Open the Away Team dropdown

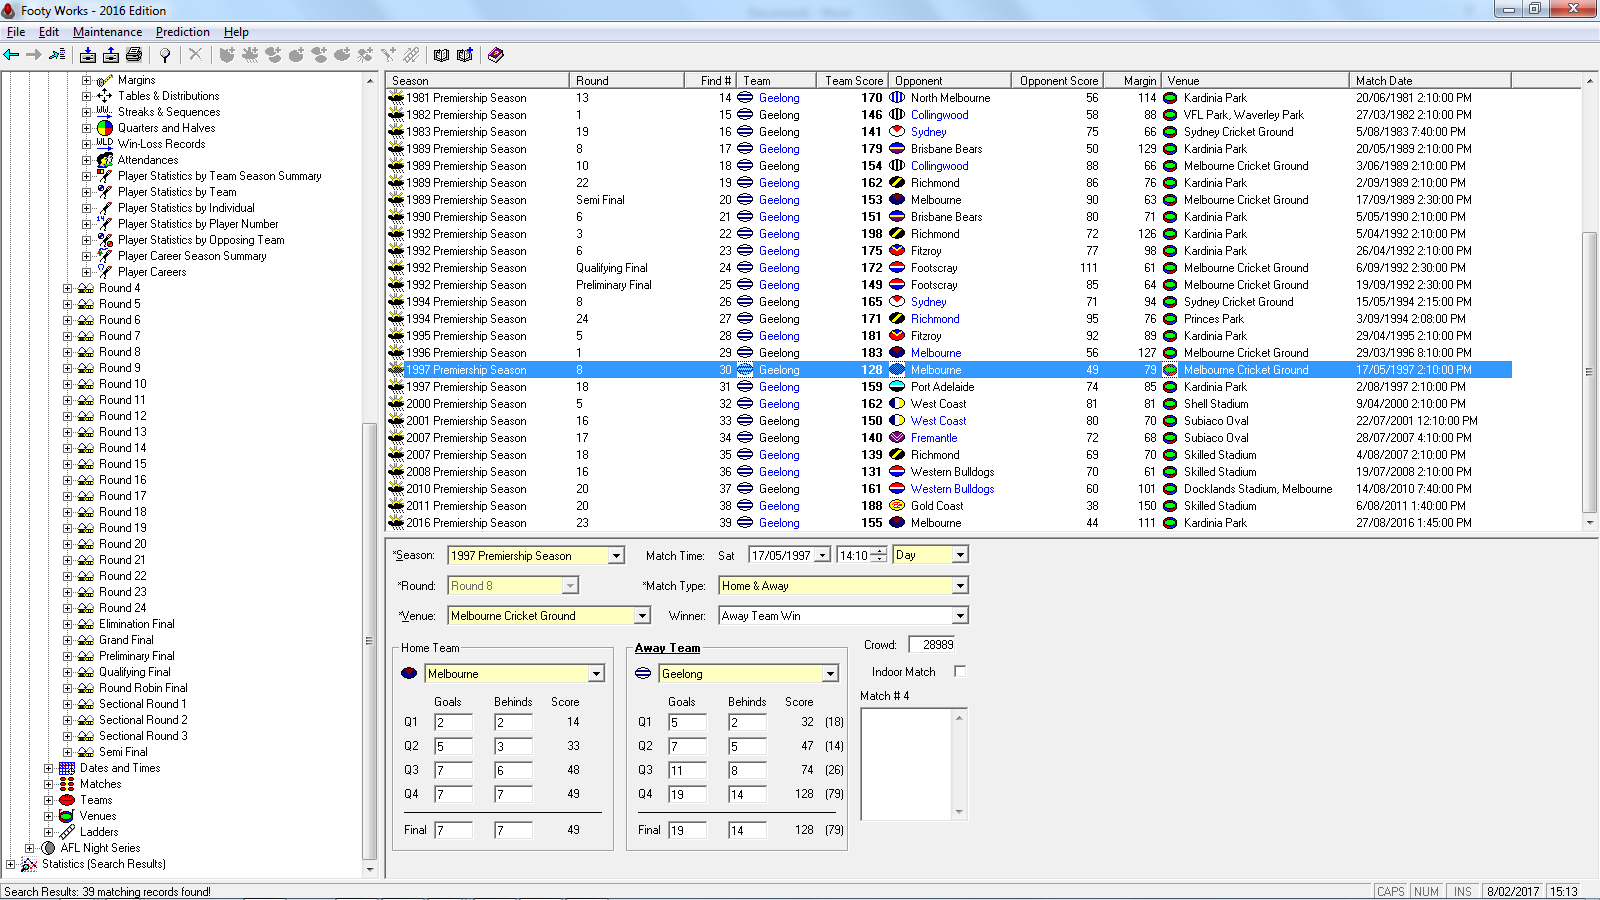(x=830, y=674)
